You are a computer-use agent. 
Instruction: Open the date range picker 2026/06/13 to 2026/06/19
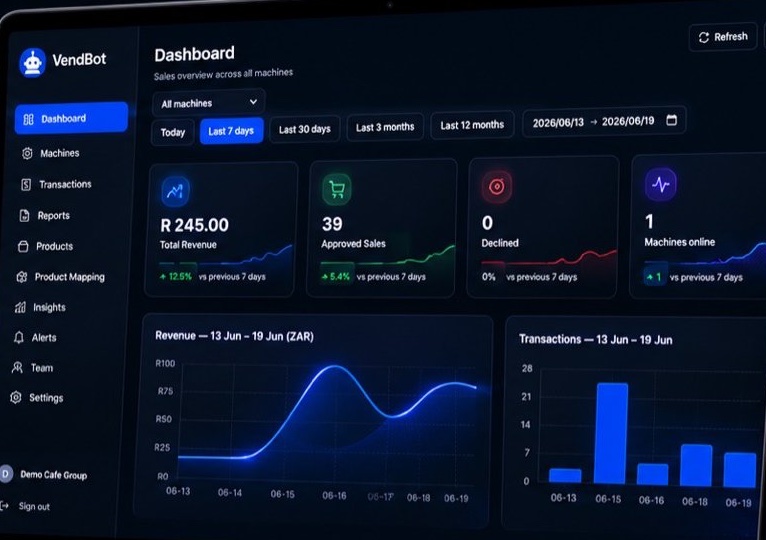604,122
